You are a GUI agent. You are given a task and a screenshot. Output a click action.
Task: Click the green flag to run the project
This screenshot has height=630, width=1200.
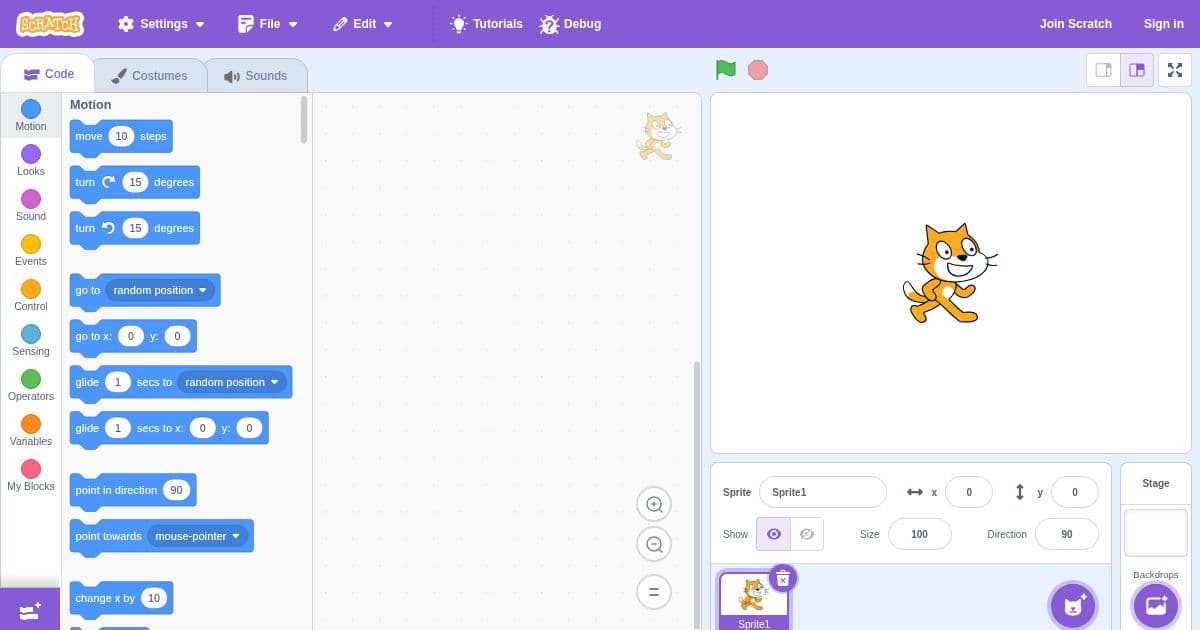726,70
